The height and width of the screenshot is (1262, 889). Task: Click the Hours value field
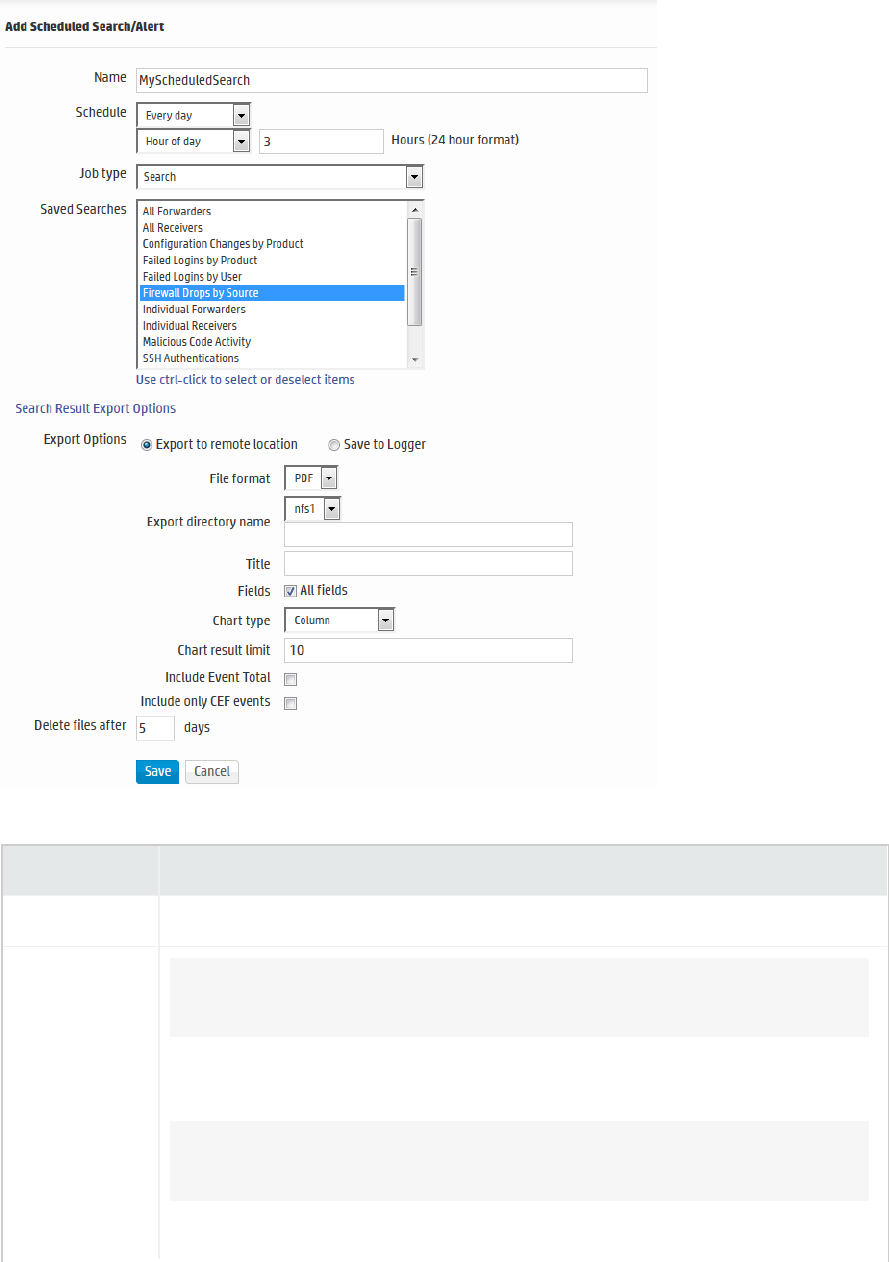coord(321,141)
